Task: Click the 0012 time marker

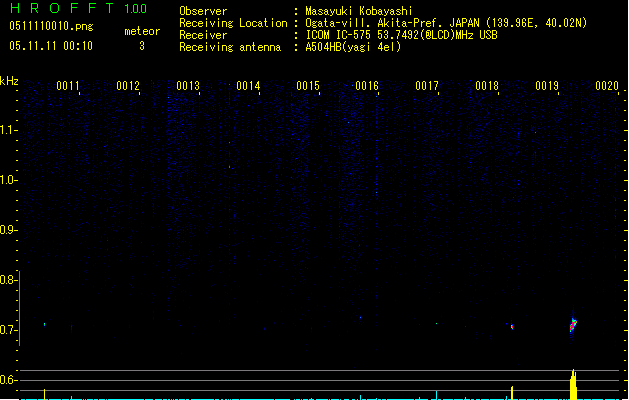Action: pyautogui.click(x=128, y=86)
